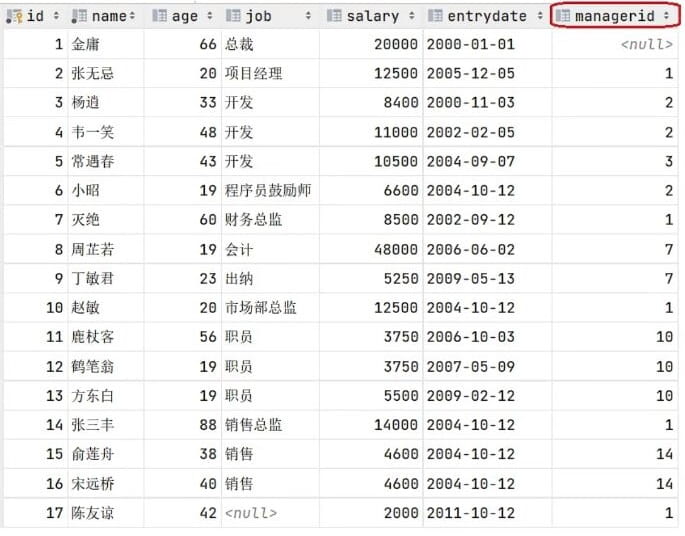Viewport: 685px width, 536px height.
Task: Select the job cell 总裁
Action: coord(239,44)
